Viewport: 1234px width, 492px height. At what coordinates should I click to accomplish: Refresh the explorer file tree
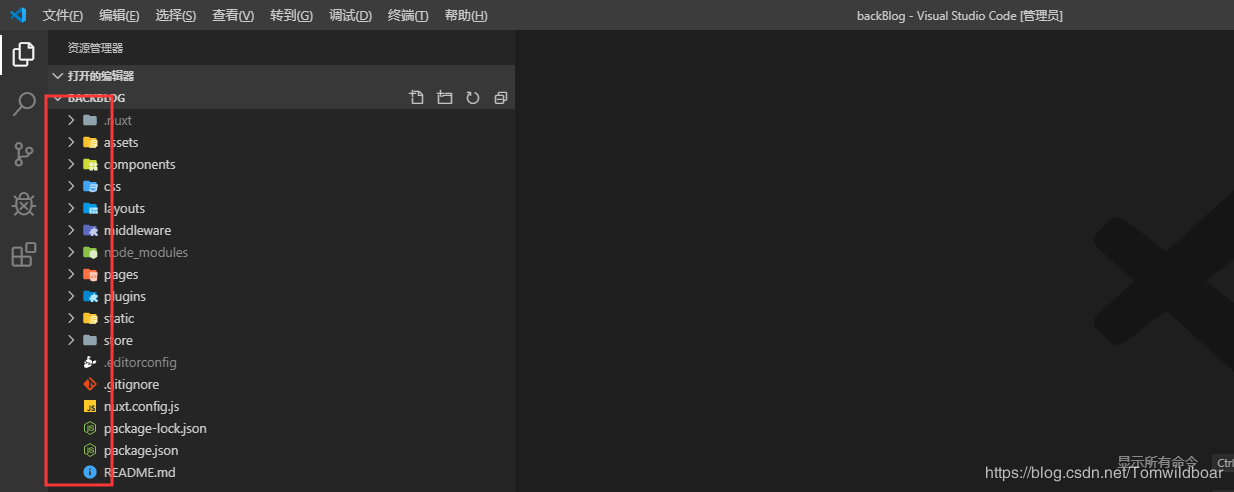(473, 98)
